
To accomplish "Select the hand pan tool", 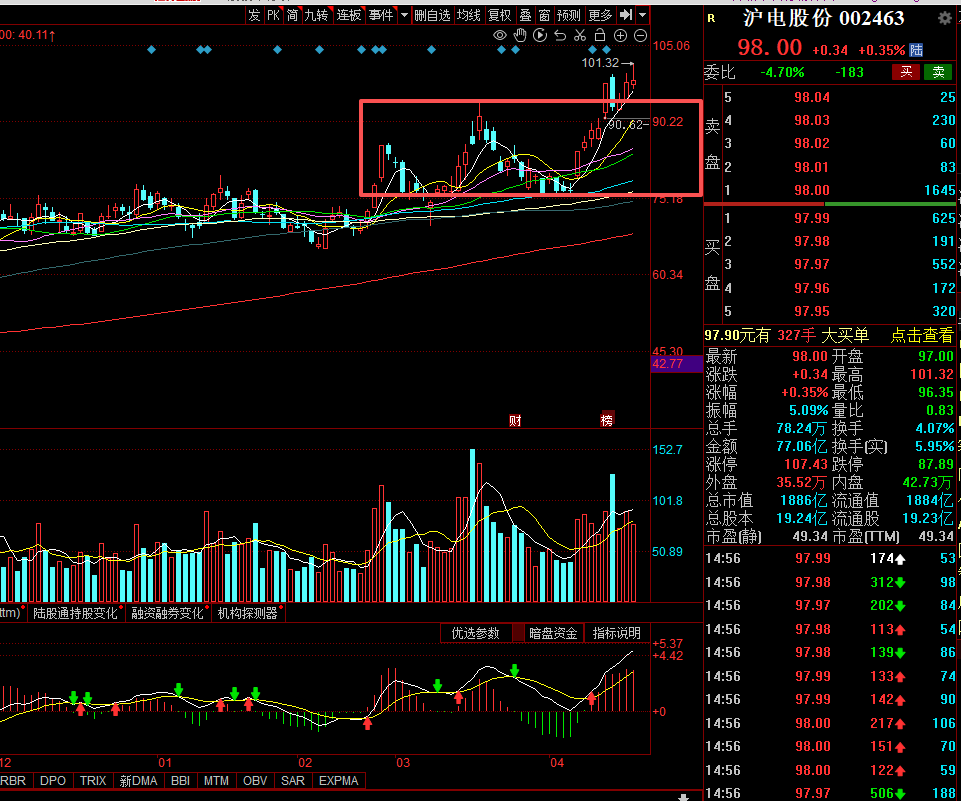I will coord(520,36).
